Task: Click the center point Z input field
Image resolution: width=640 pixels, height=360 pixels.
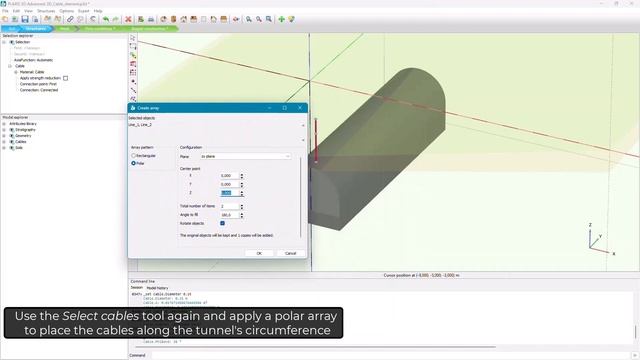Action: click(229, 193)
